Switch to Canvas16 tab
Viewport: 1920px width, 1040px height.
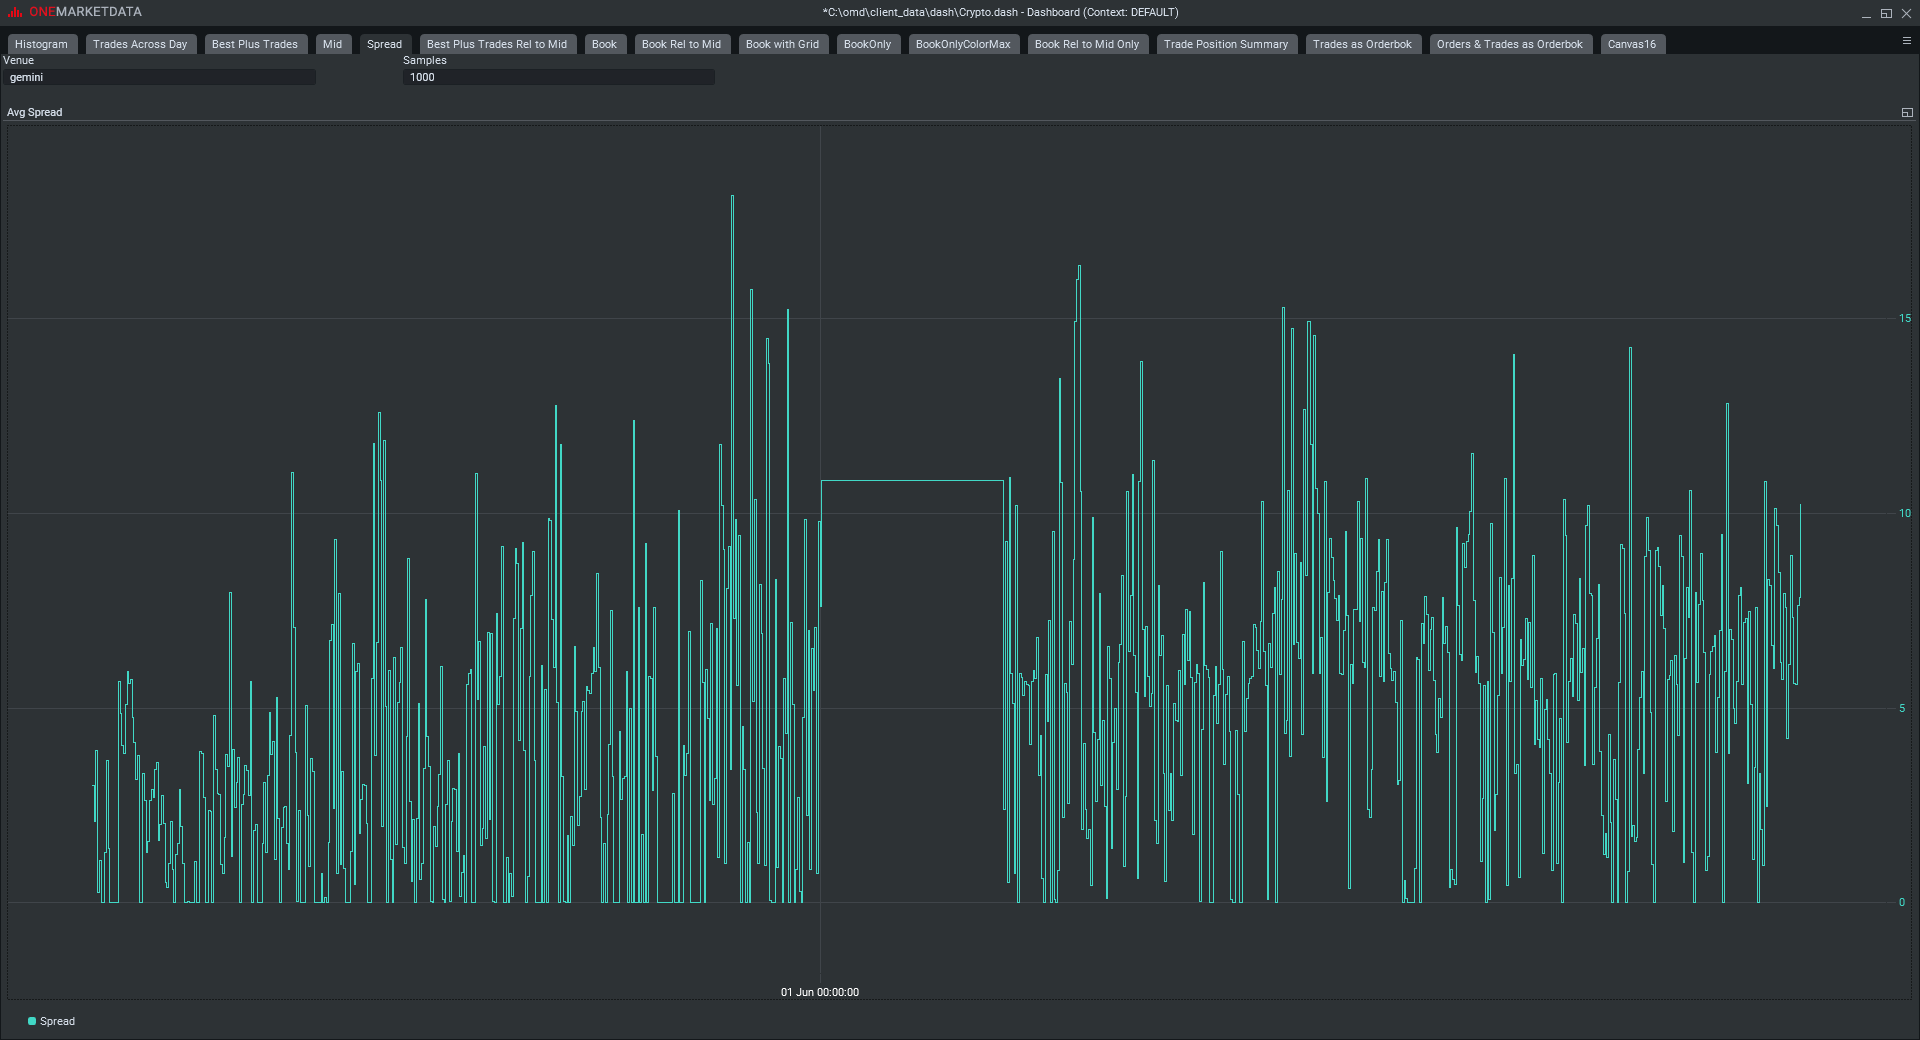[1632, 44]
